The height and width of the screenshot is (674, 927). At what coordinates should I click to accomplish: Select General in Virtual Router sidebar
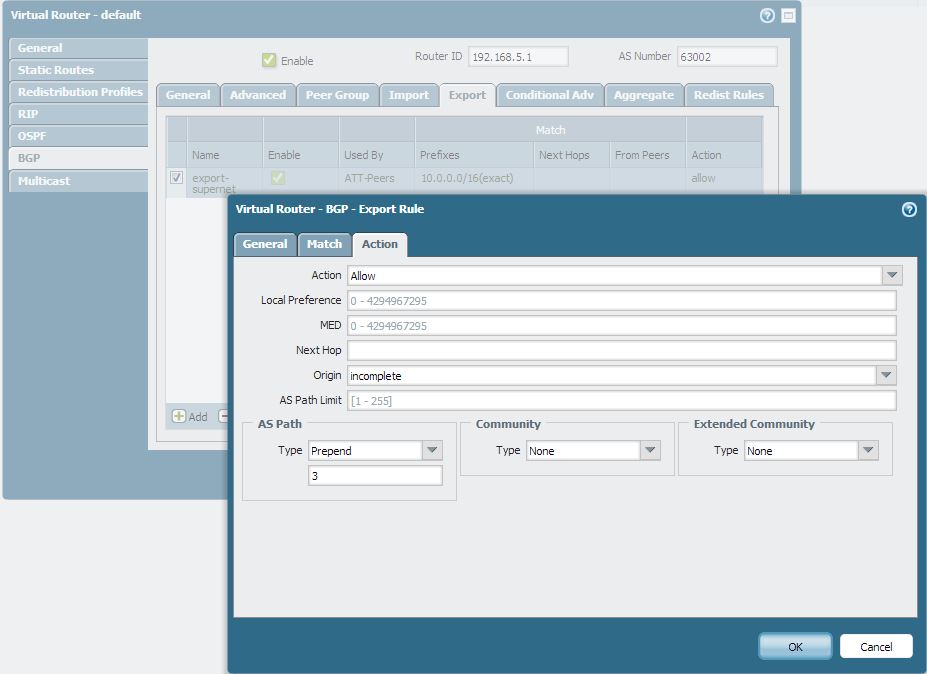(79, 48)
